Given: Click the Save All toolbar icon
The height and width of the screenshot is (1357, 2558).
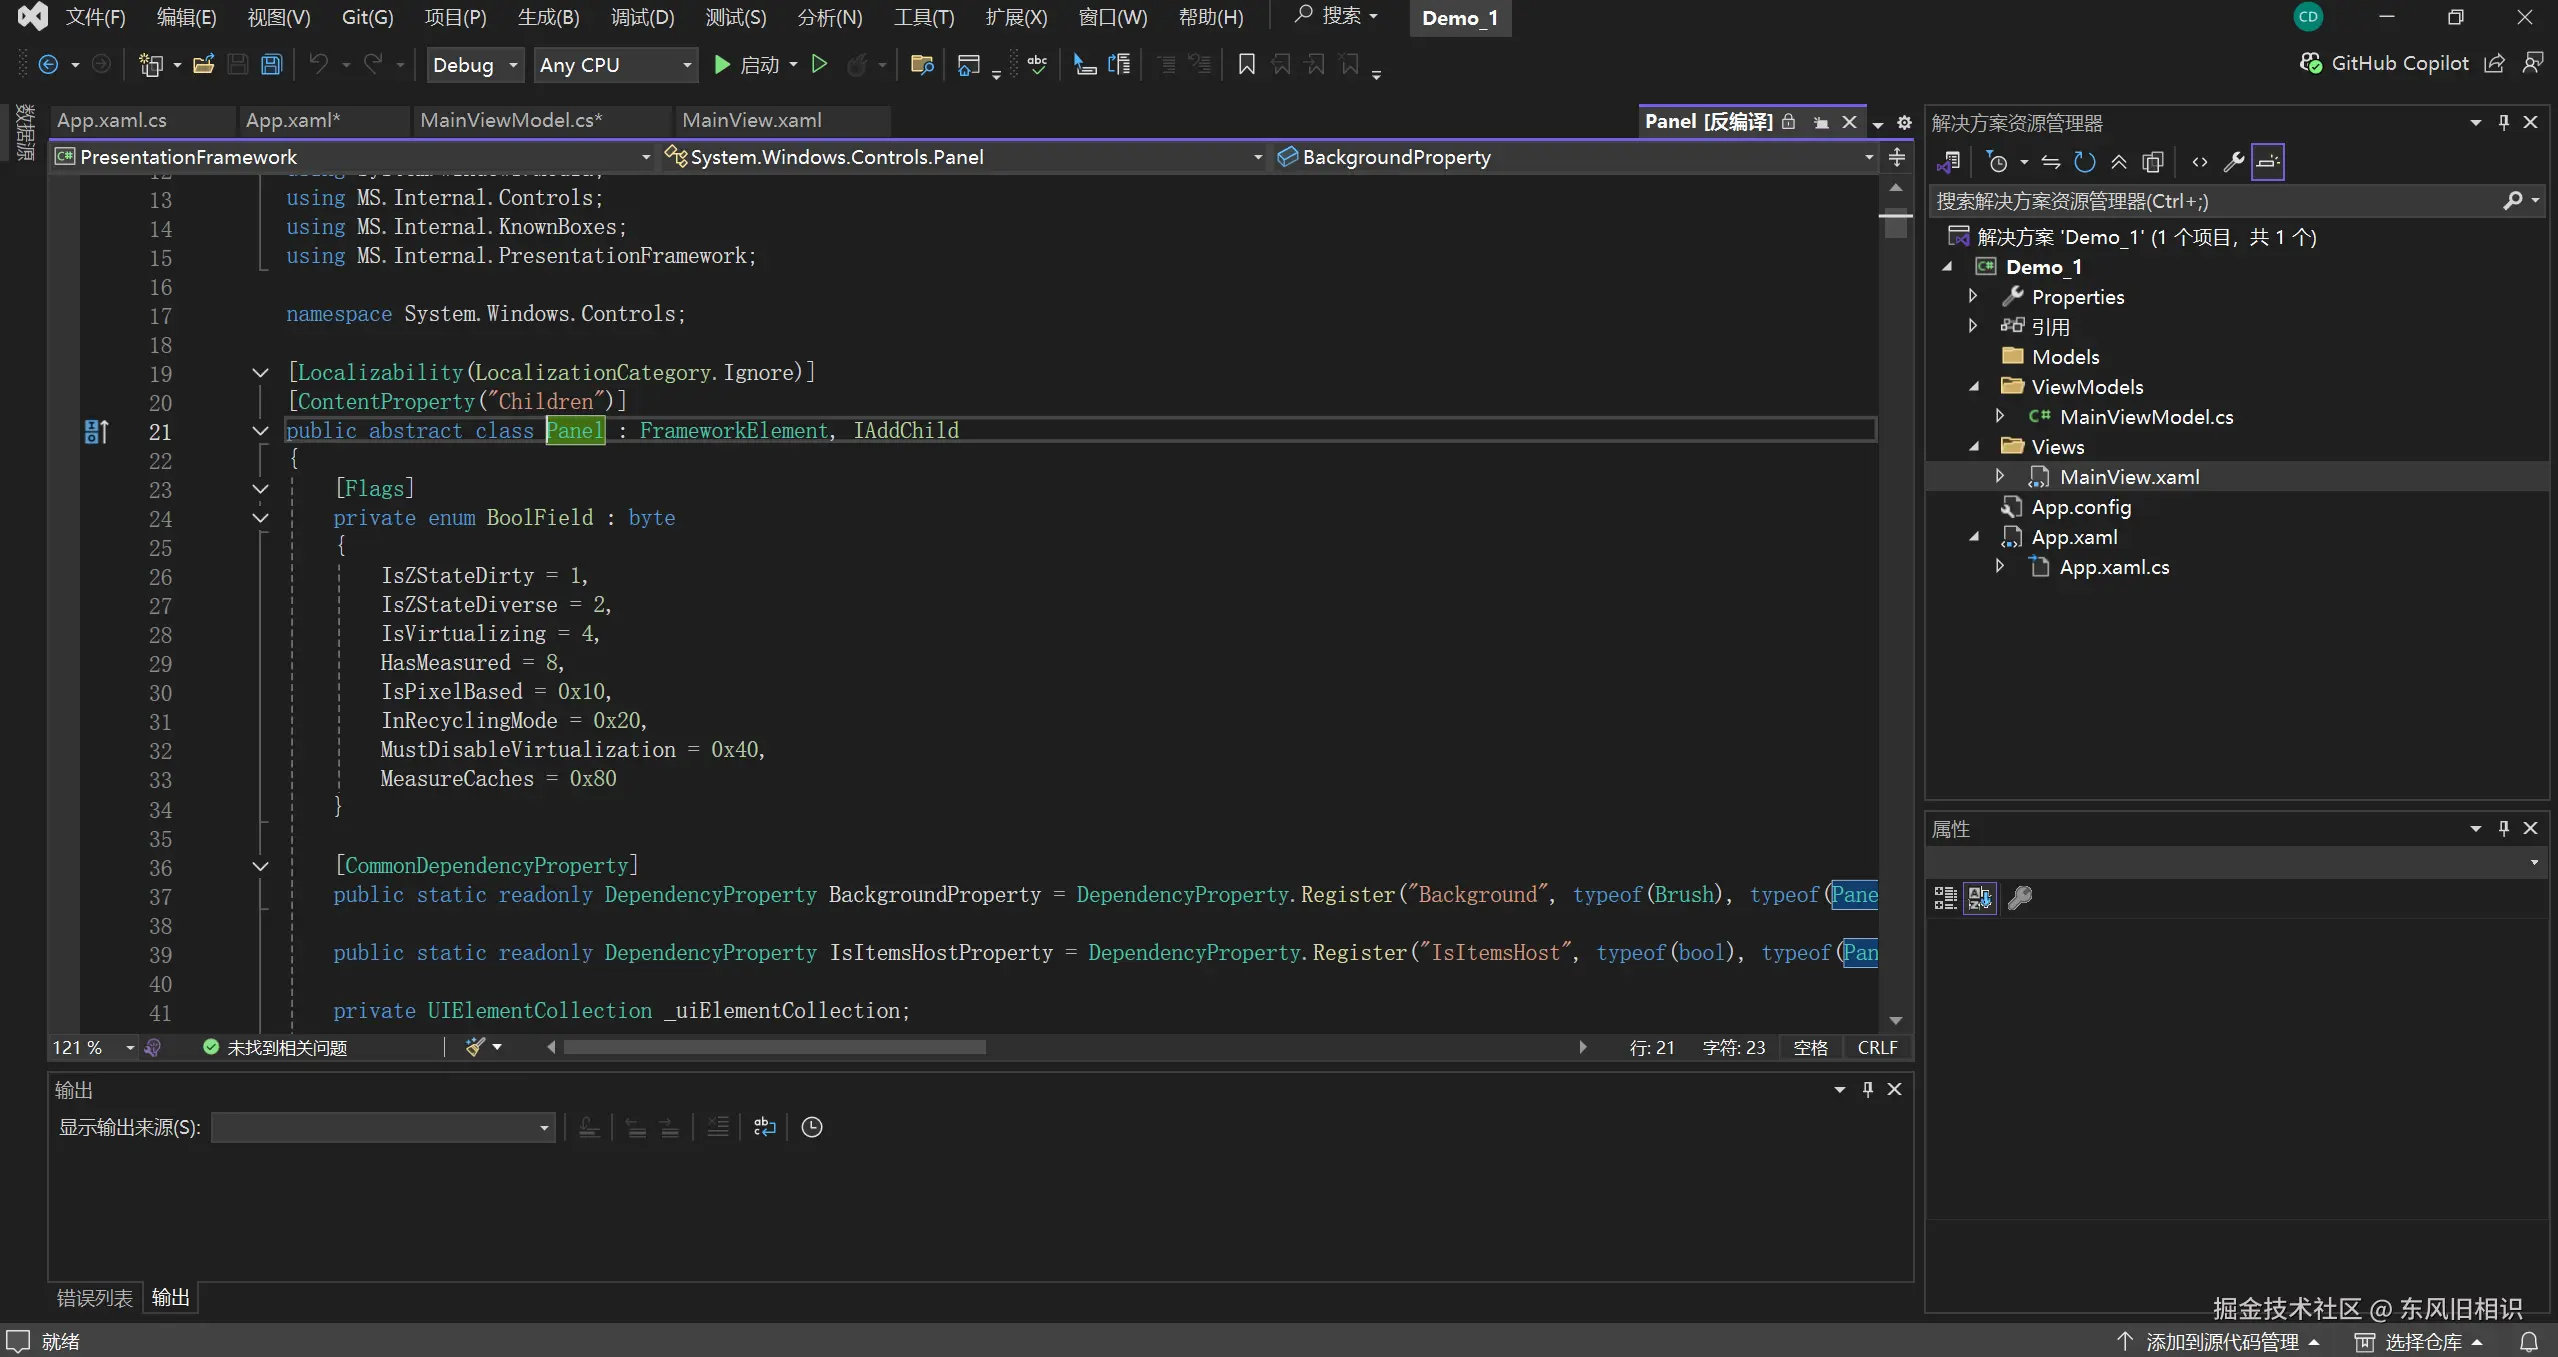Looking at the screenshot, I should (271, 65).
